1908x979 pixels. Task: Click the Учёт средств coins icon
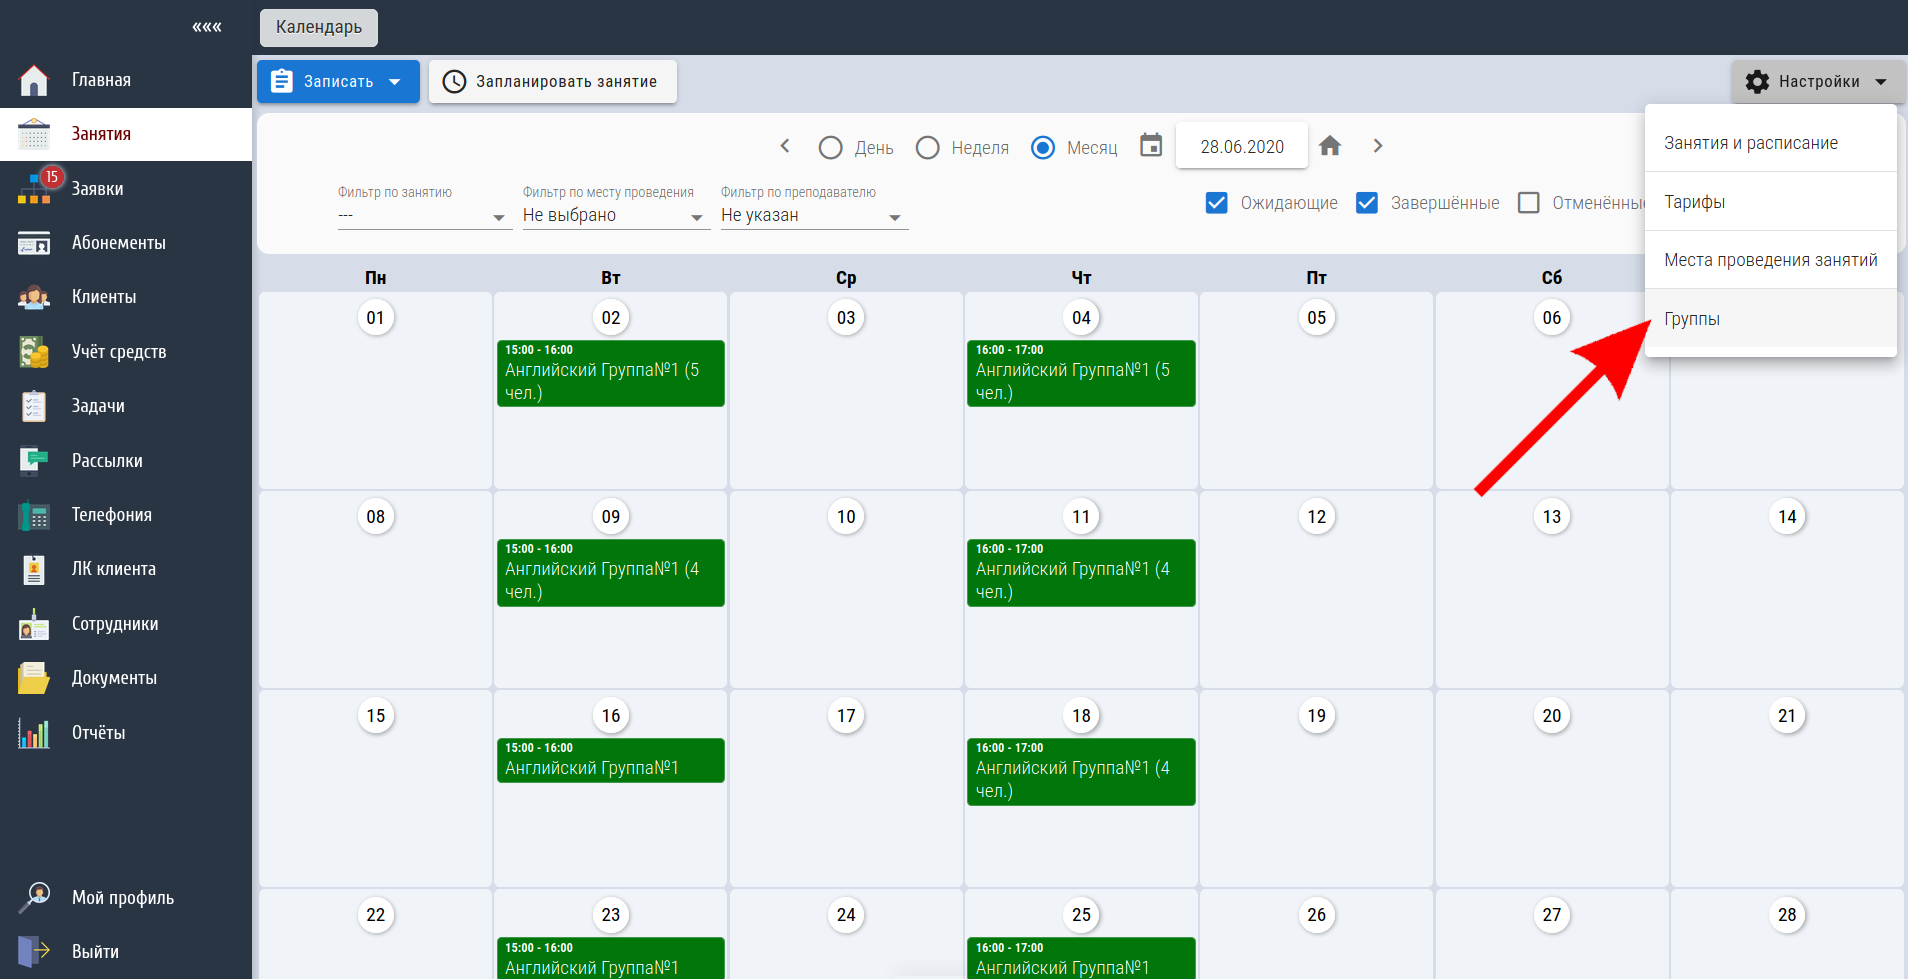point(34,352)
